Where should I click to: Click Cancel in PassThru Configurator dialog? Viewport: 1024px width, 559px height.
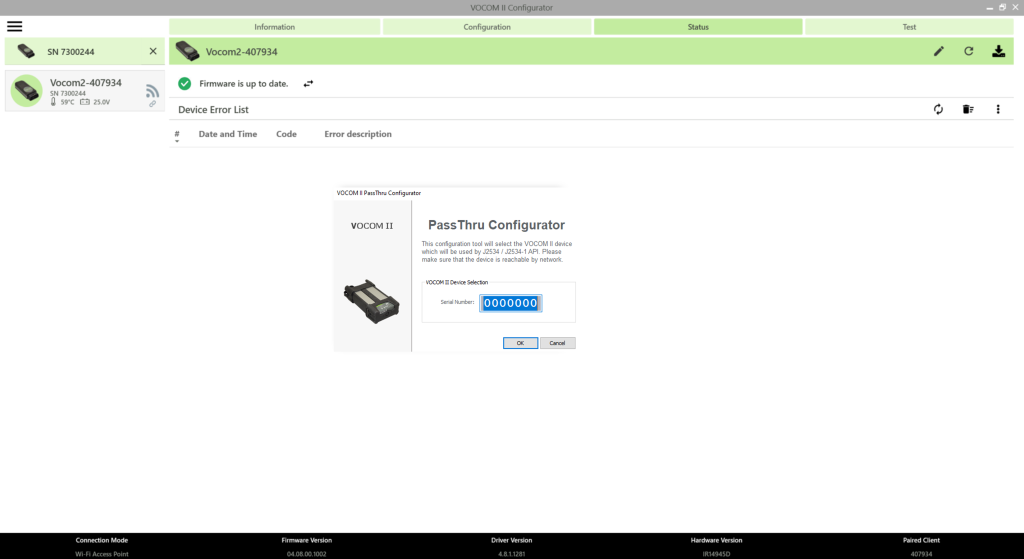pos(557,343)
